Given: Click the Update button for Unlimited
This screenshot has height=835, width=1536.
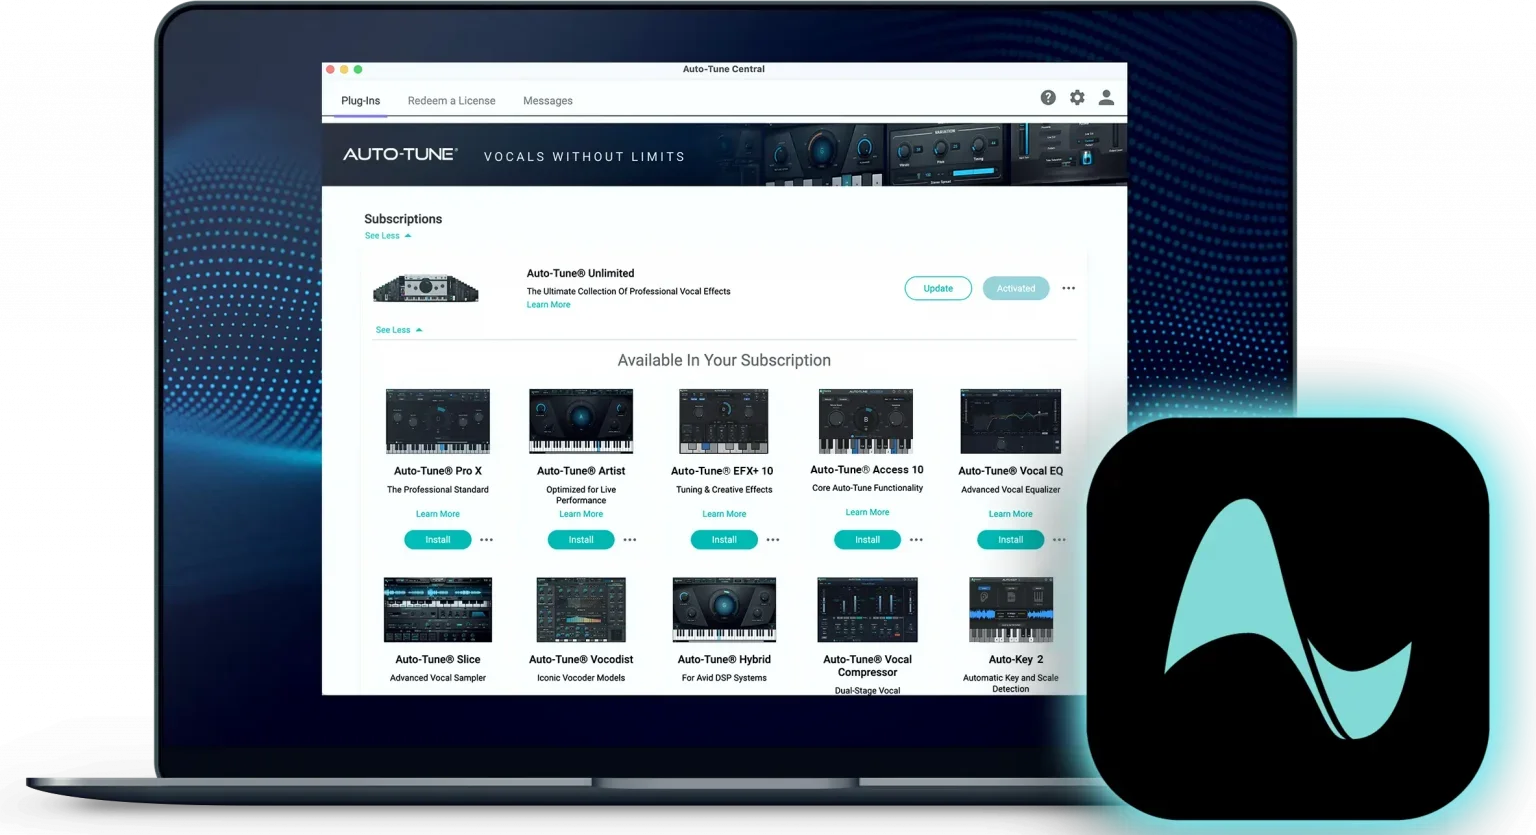Looking at the screenshot, I should tap(938, 288).
